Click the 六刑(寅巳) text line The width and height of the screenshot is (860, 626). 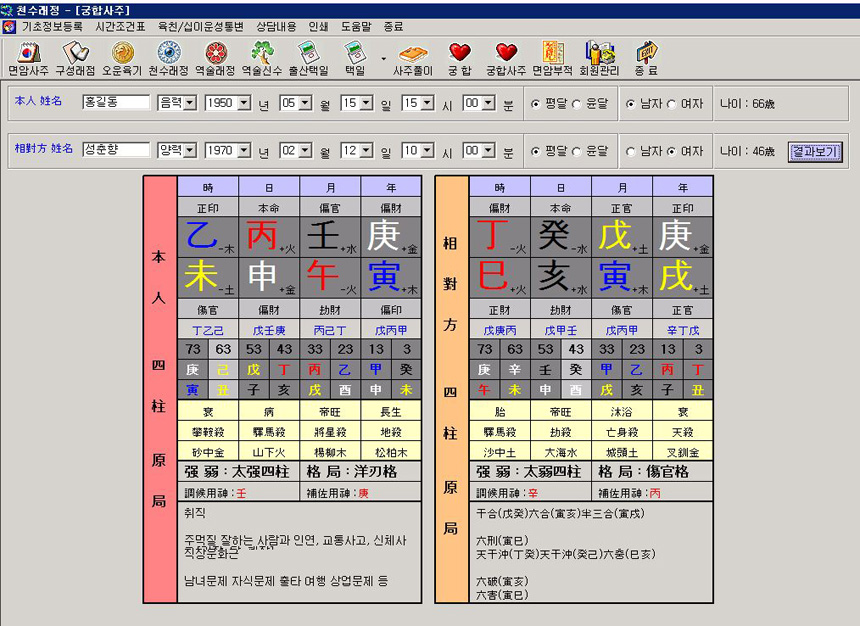[502, 541]
